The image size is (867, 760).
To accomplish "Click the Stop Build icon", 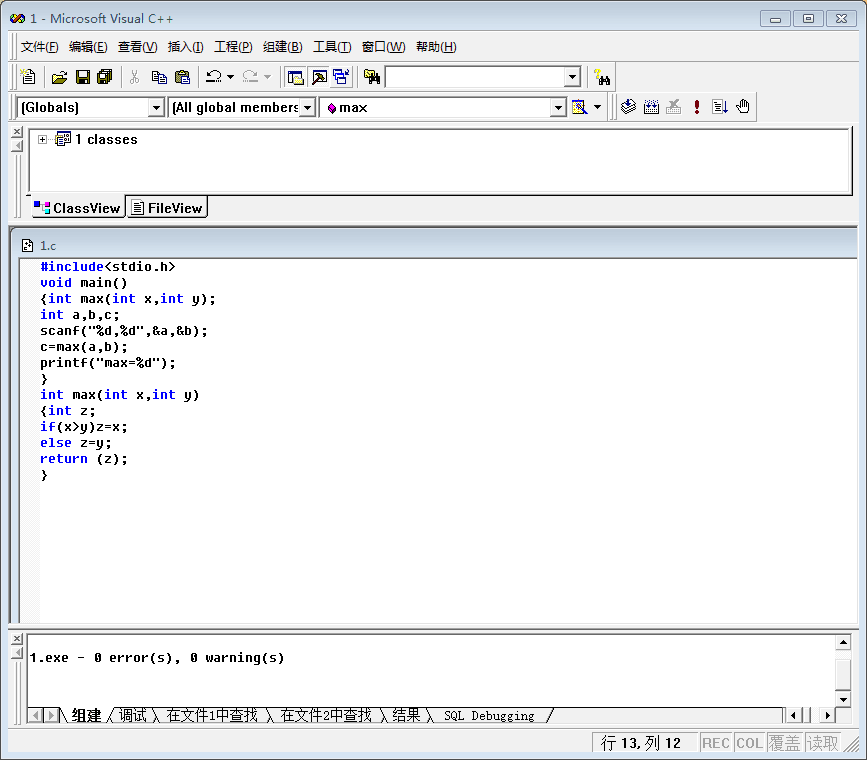I will pos(673,107).
